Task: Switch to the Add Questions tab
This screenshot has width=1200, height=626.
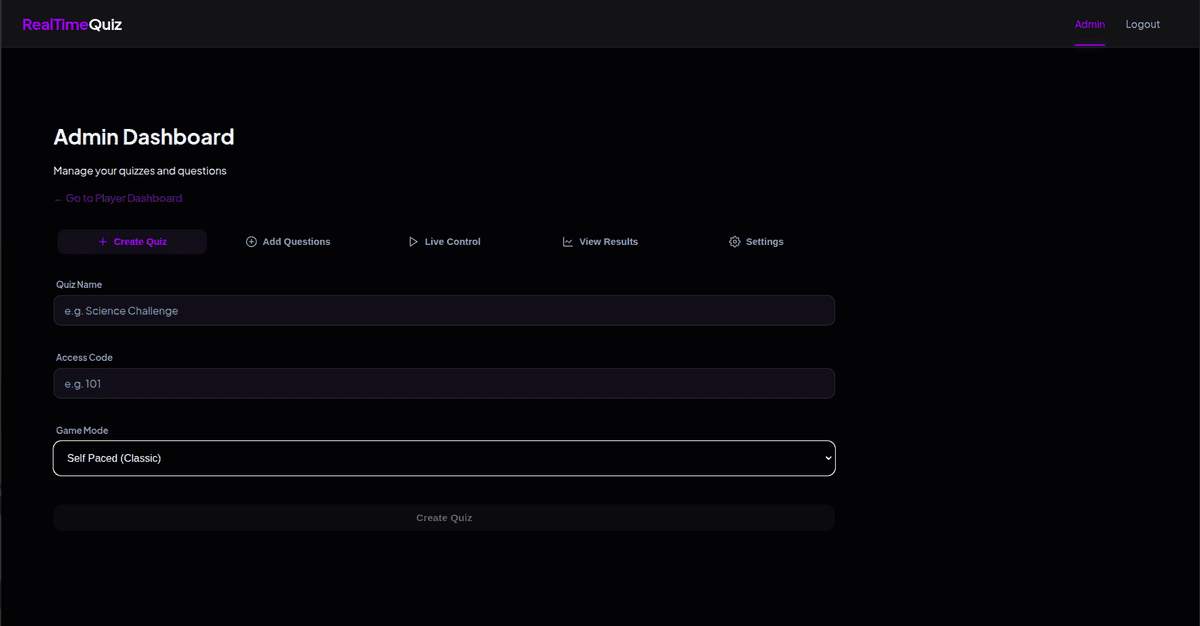Action: pyautogui.click(x=288, y=241)
